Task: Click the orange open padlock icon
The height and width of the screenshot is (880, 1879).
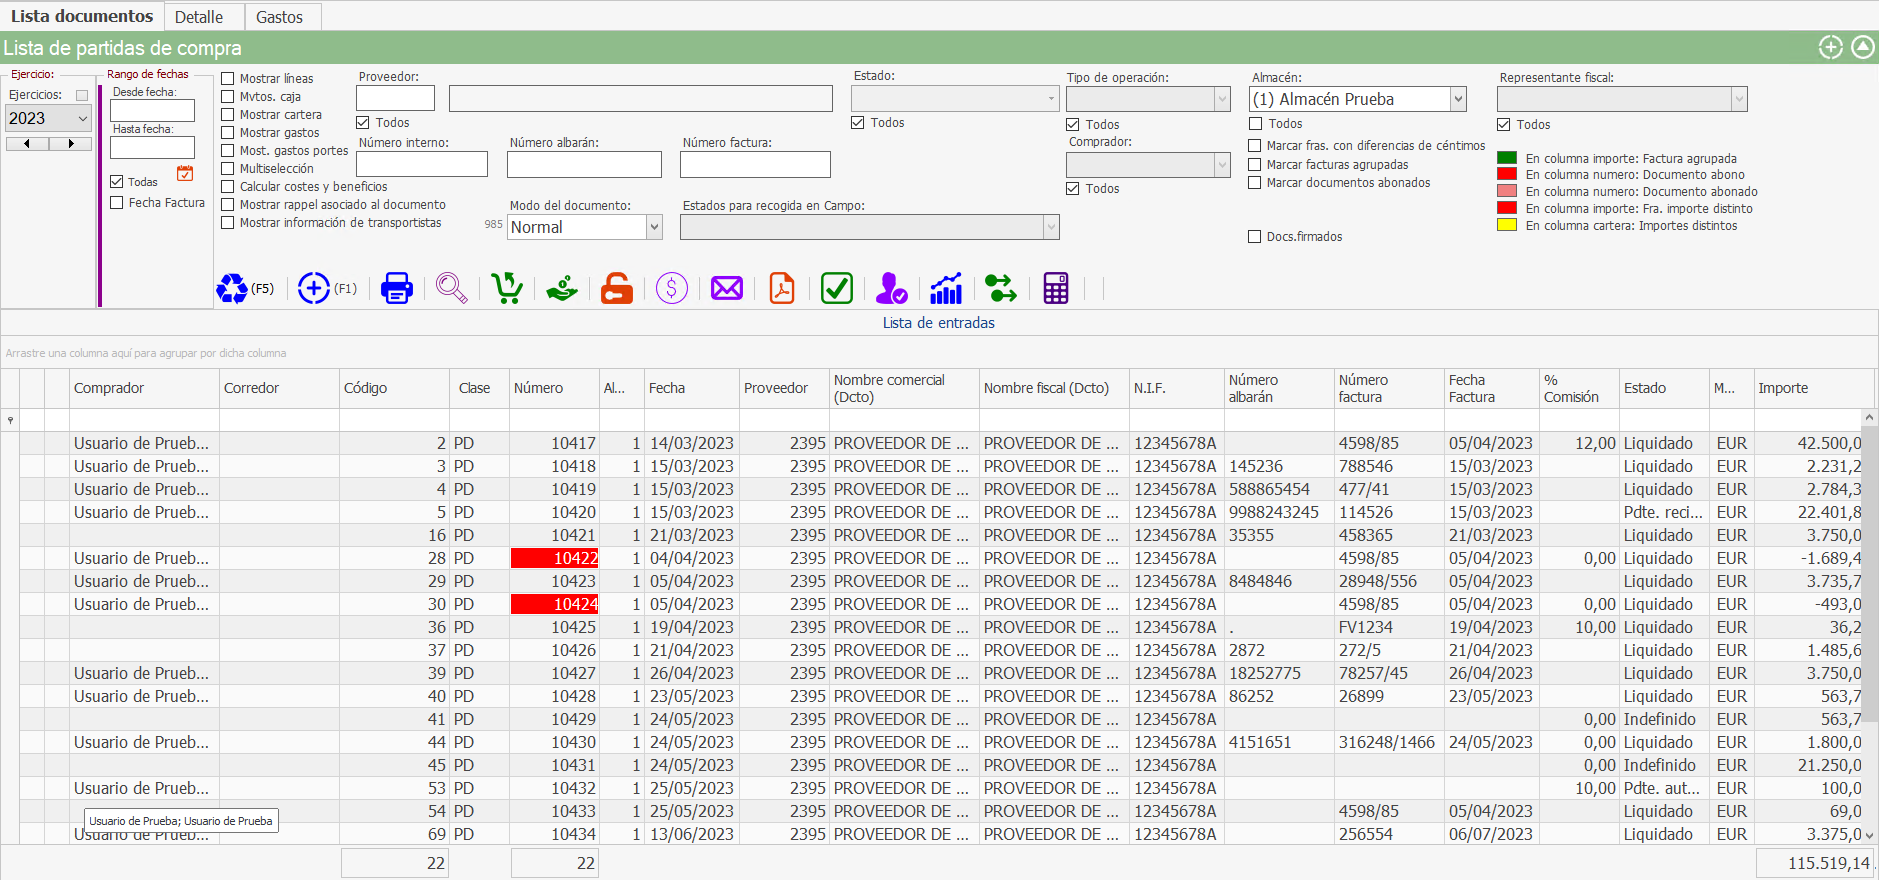Action: 617,289
